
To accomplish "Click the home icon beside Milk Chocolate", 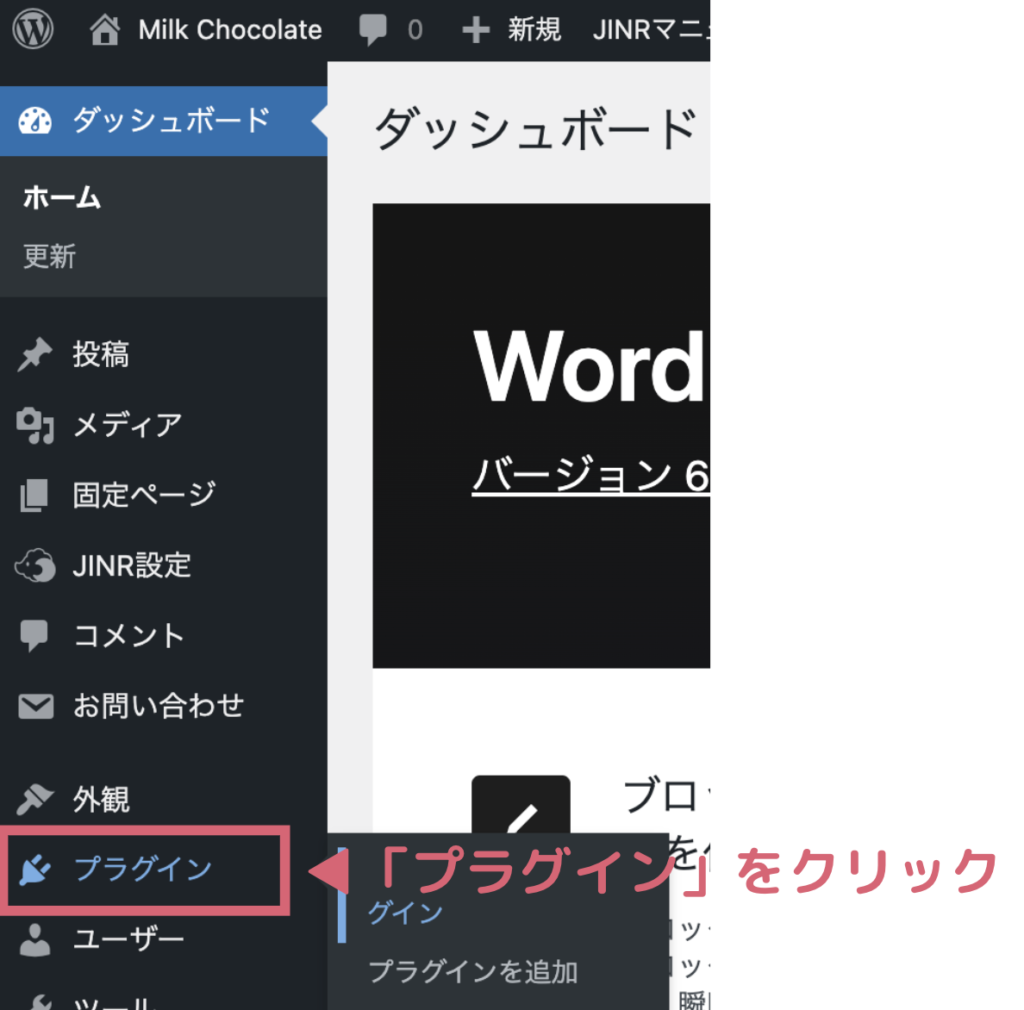I will 104,30.
